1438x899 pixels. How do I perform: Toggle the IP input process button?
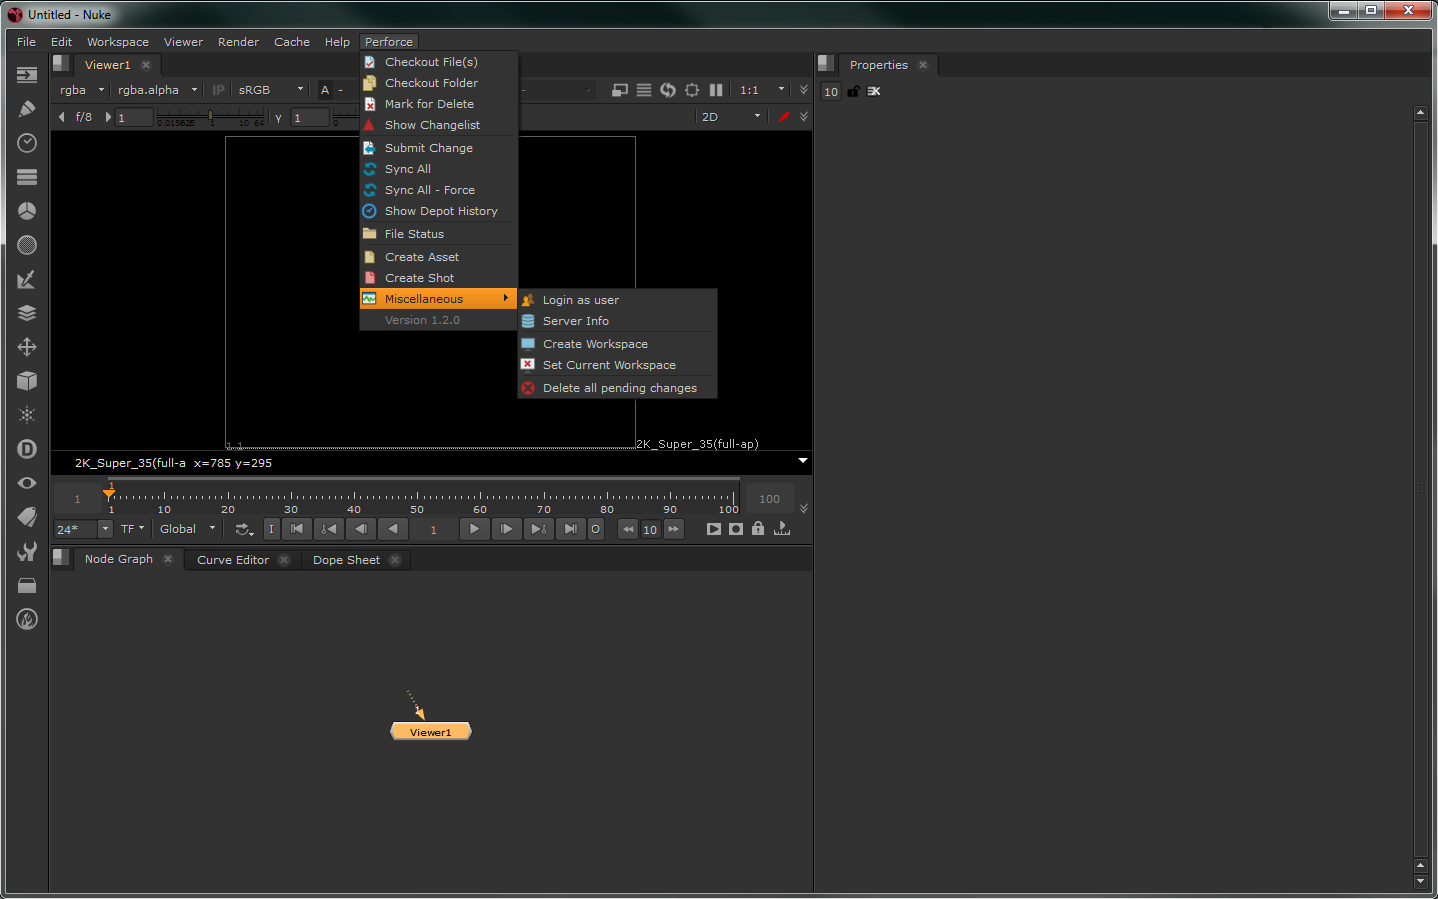(218, 90)
